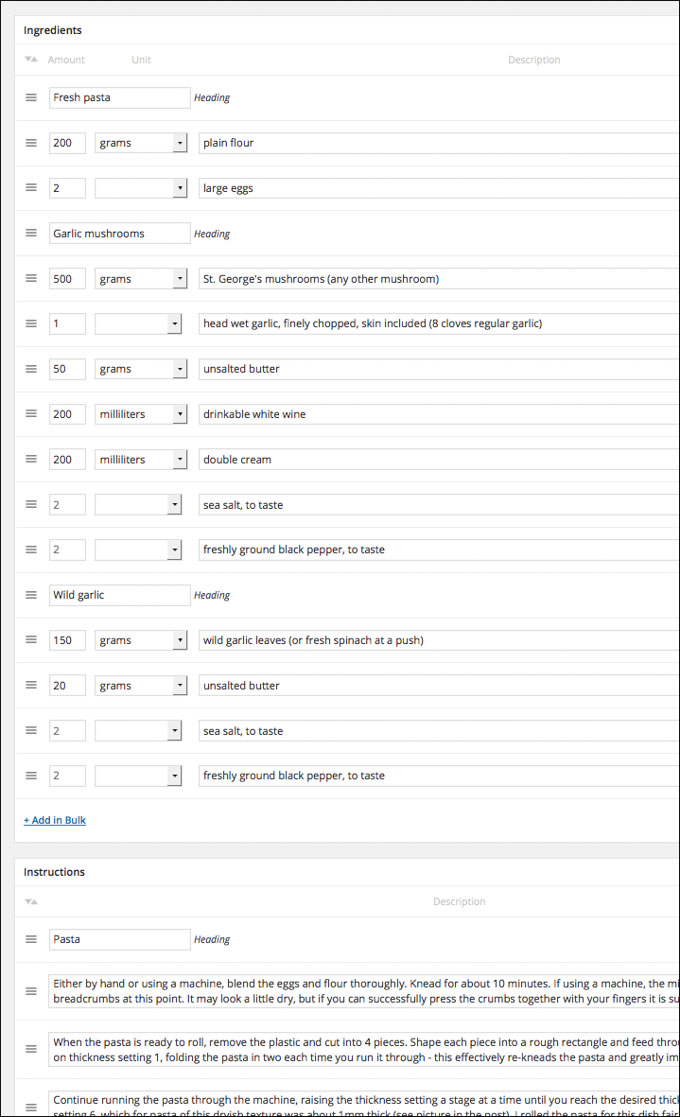Click drag handle for double cream row
Screen dimensions: 680x1117
point(31,459)
